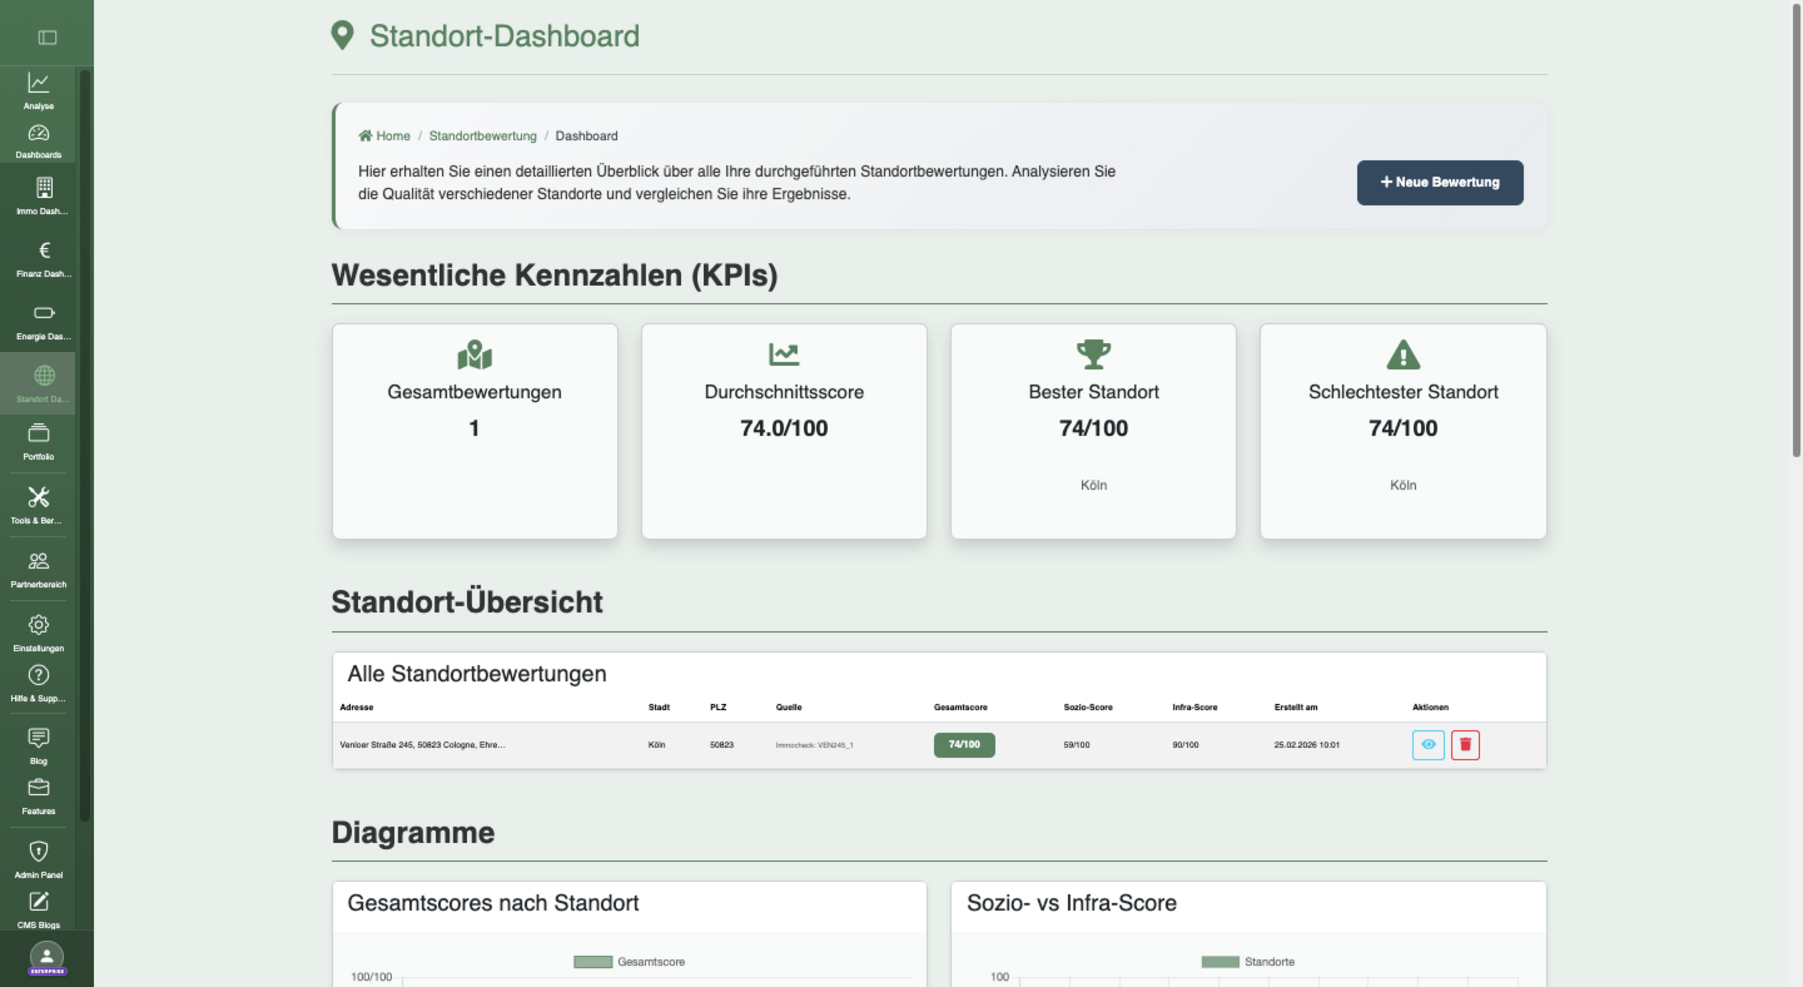Click the Adresse column header
This screenshot has height=987, width=1803.
[x=356, y=707]
